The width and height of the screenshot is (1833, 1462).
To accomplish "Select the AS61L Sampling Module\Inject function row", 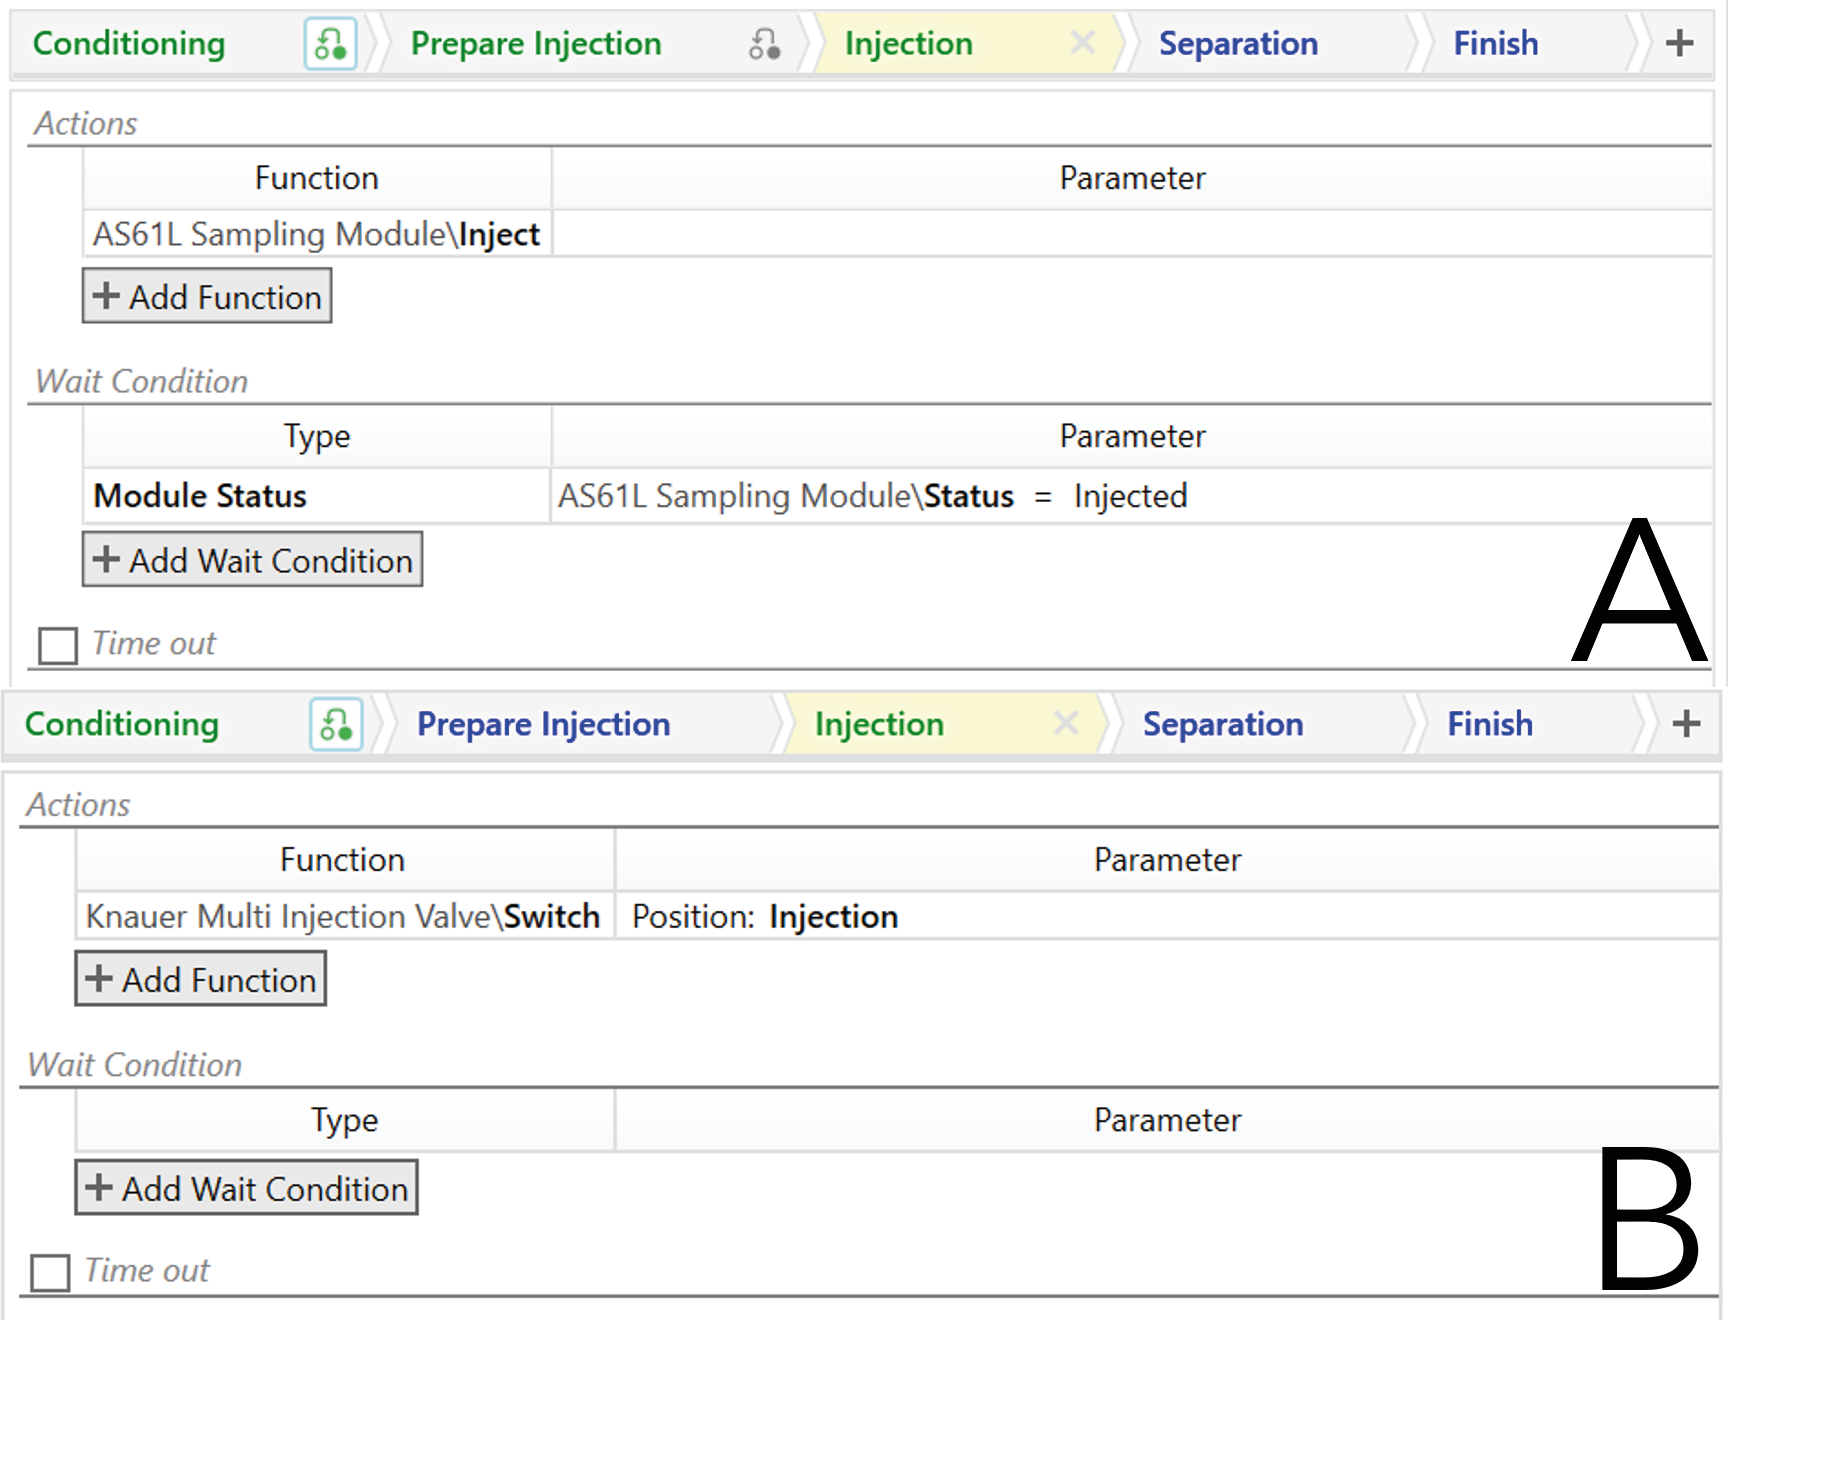I will (x=316, y=234).
